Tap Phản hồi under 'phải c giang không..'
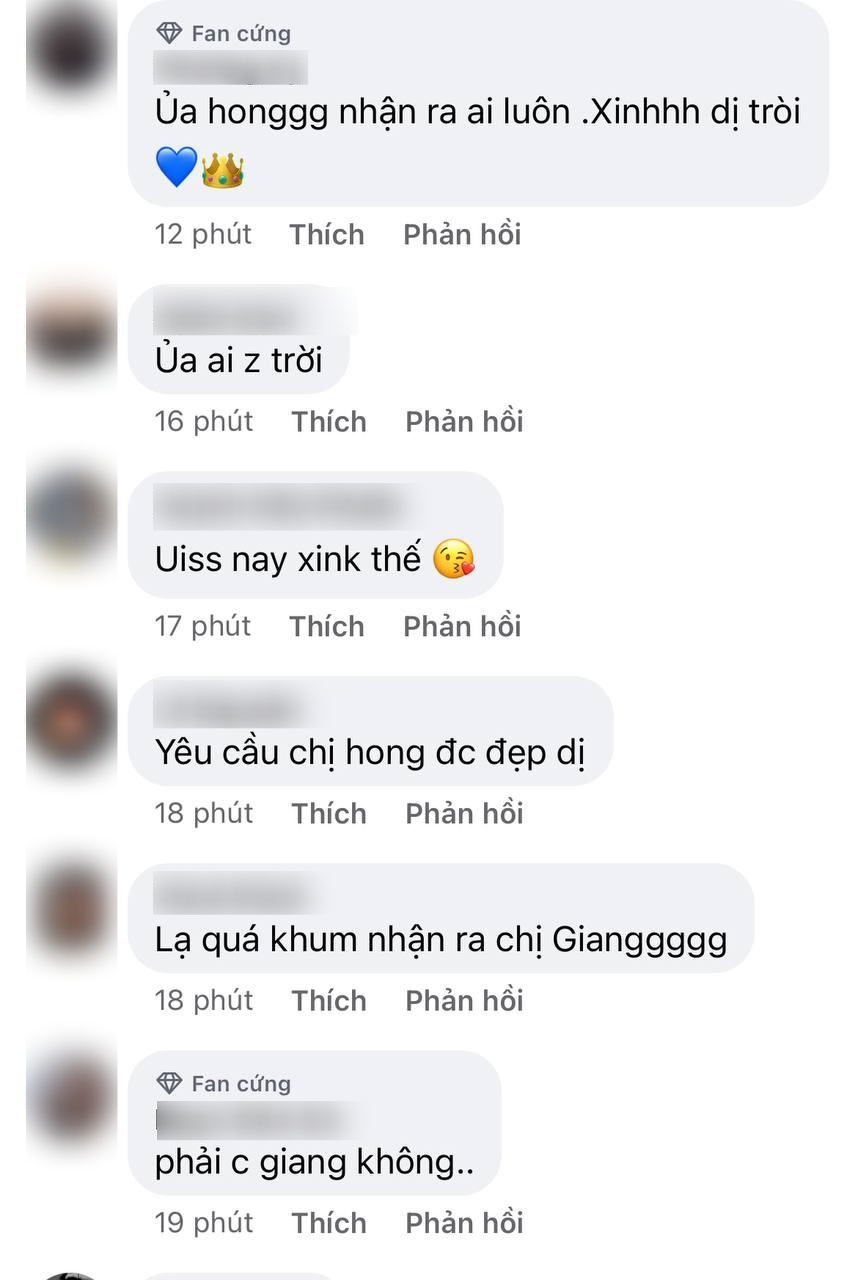This screenshot has height=1280, width=858. (x=464, y=1223)
